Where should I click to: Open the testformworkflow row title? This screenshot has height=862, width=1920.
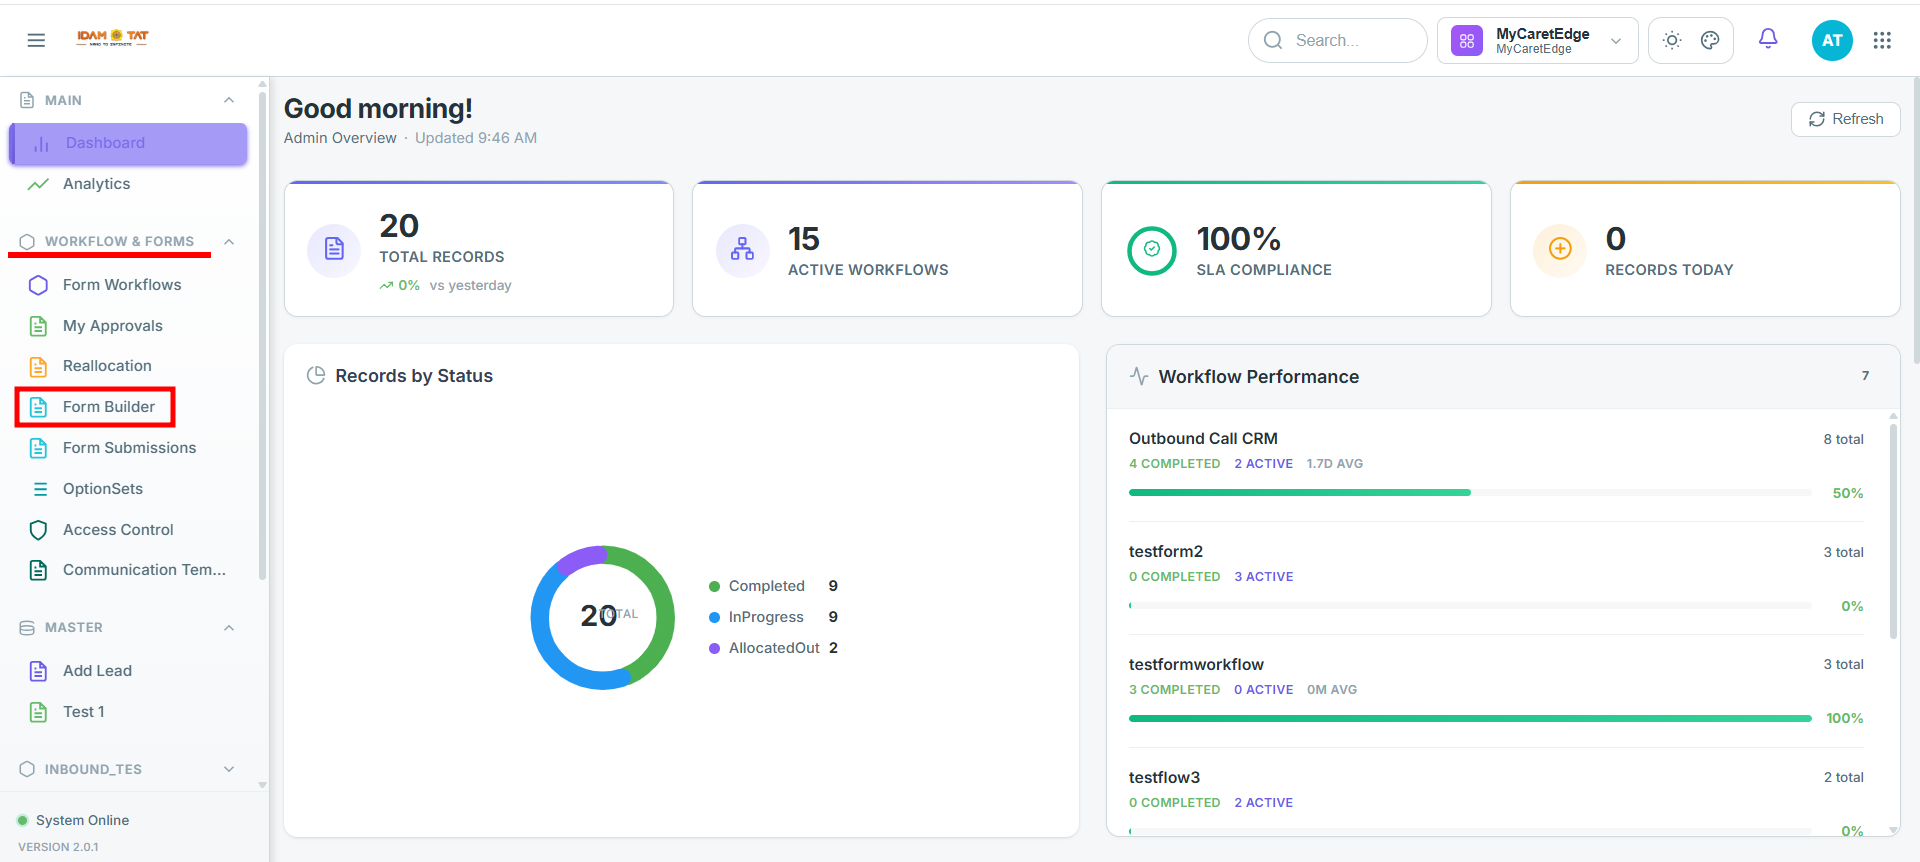click(1196, 665)
